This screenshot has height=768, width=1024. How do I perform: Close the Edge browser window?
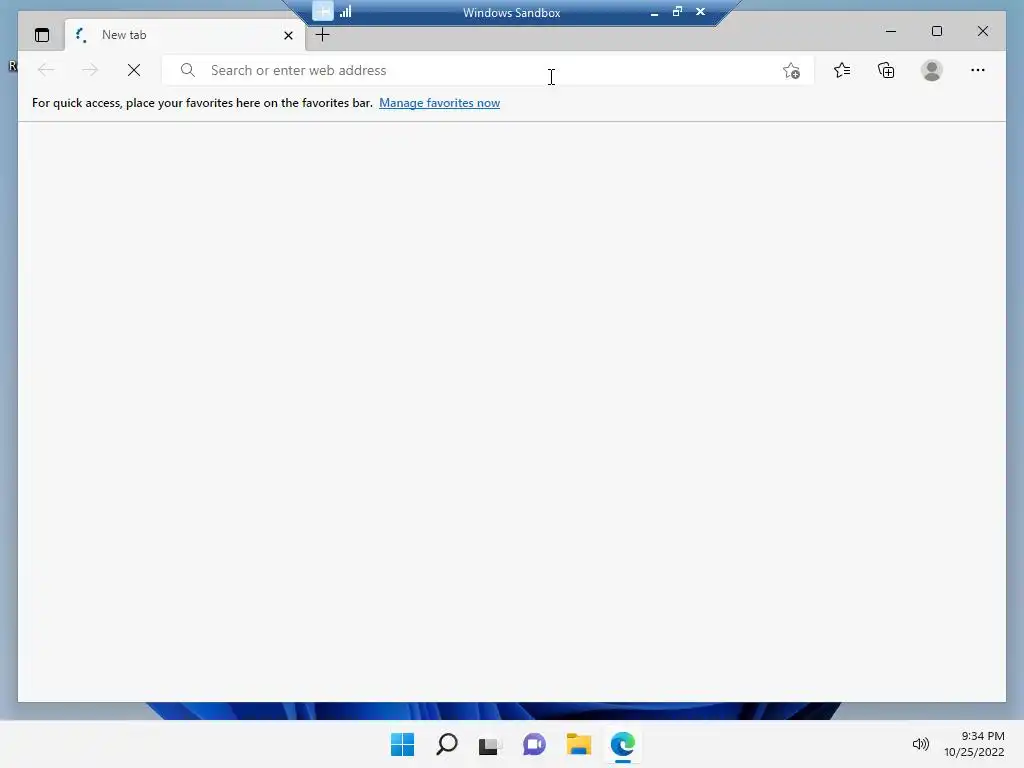coord(983,31)
